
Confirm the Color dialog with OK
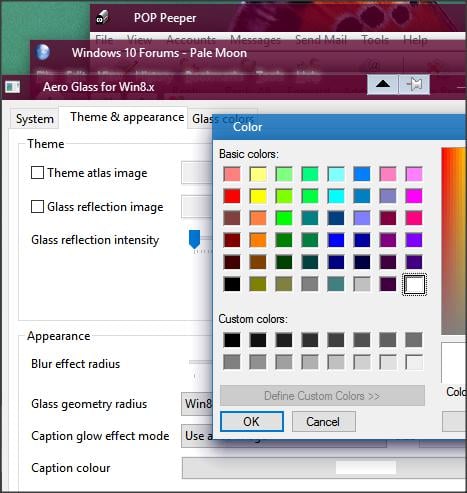pos(252,422)
